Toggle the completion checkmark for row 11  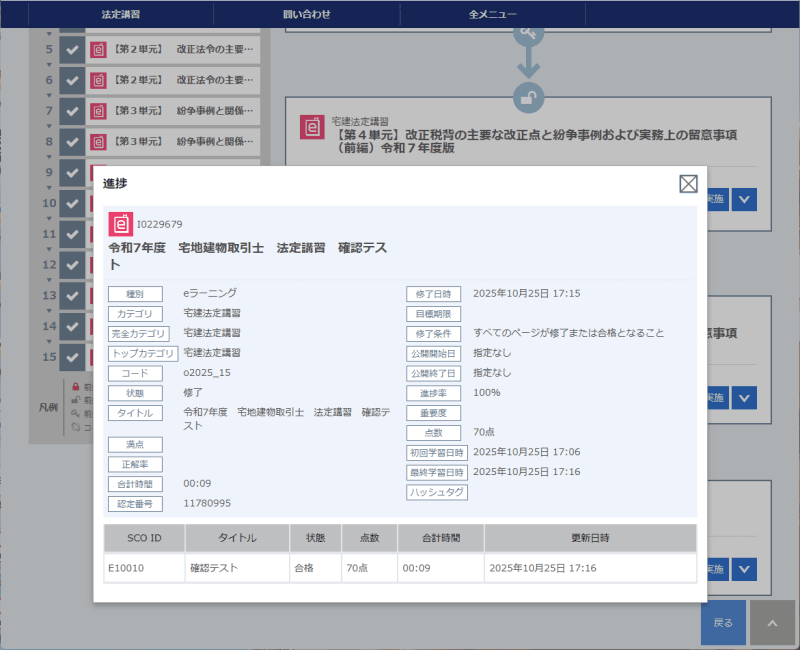click(72, 235)
